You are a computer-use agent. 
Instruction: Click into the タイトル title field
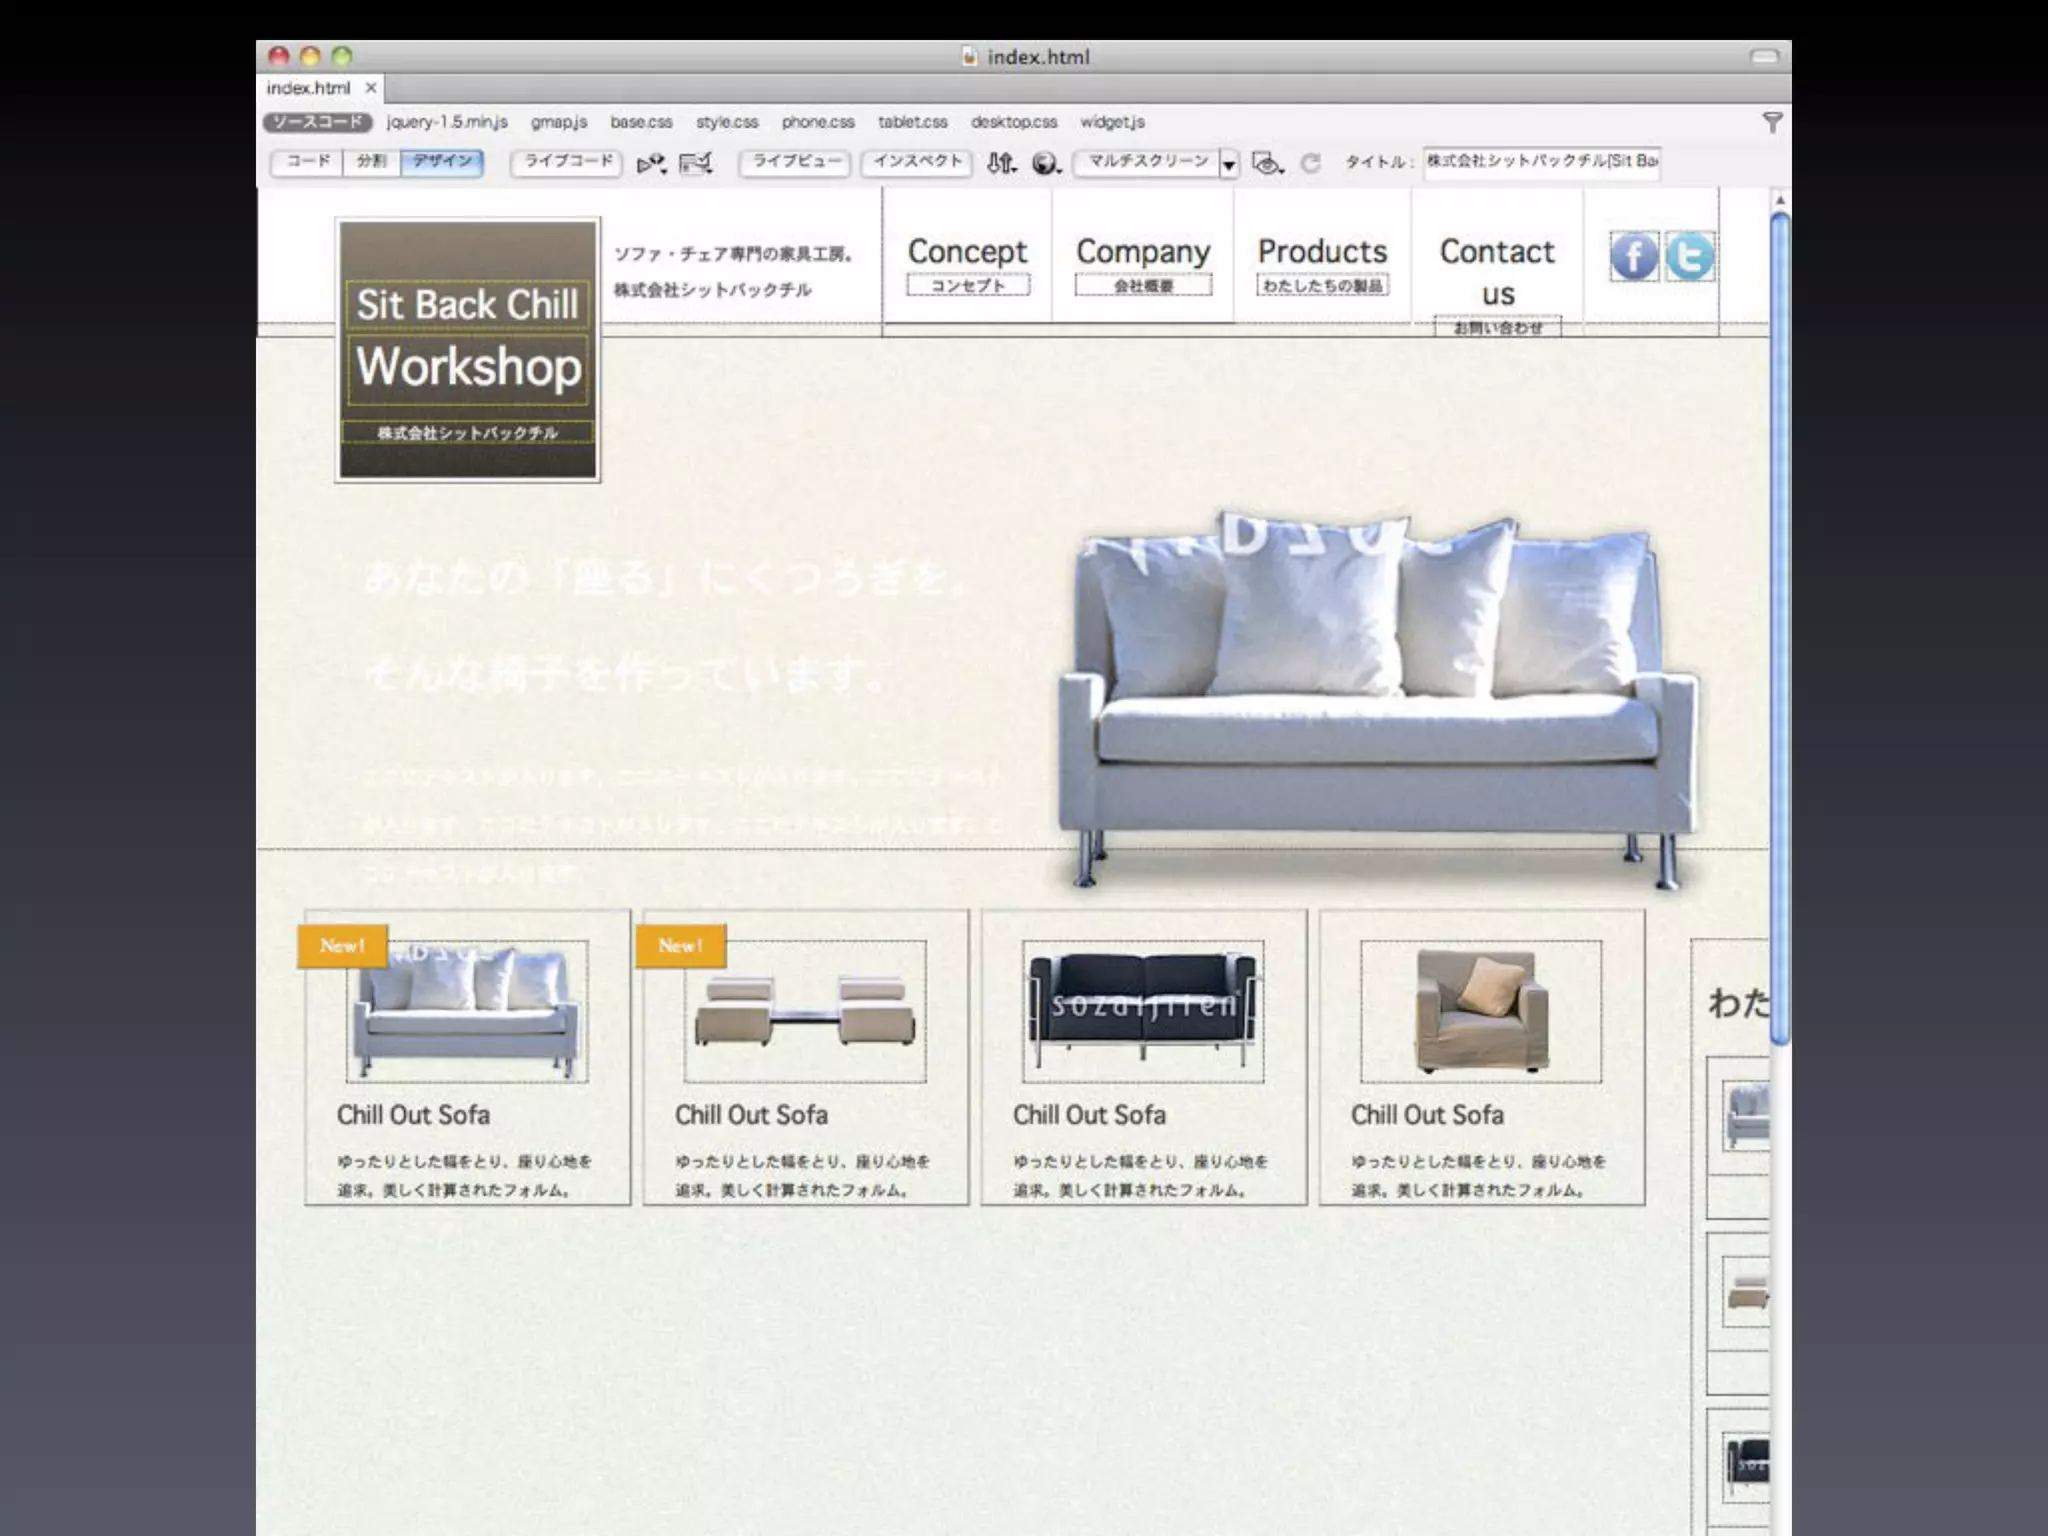[1541, 162]
